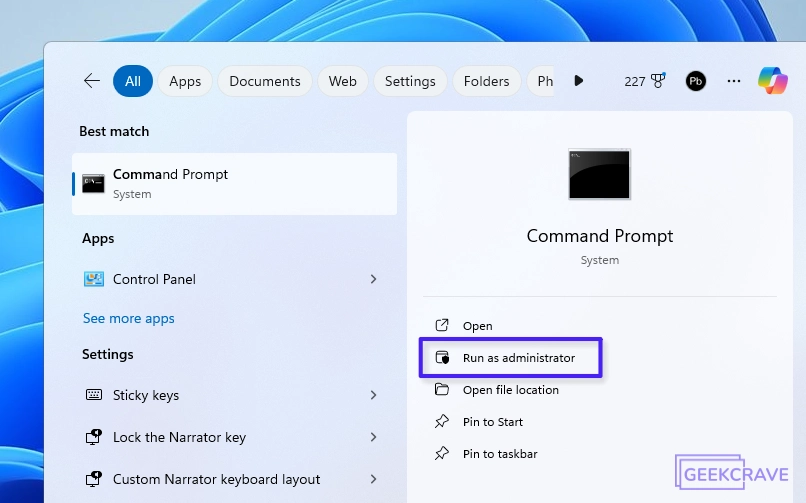Image resolution: width=806 pixels, height=503 pixels.
Task: Click the Open action's arrow icon
Action: (x=442, y=325)
